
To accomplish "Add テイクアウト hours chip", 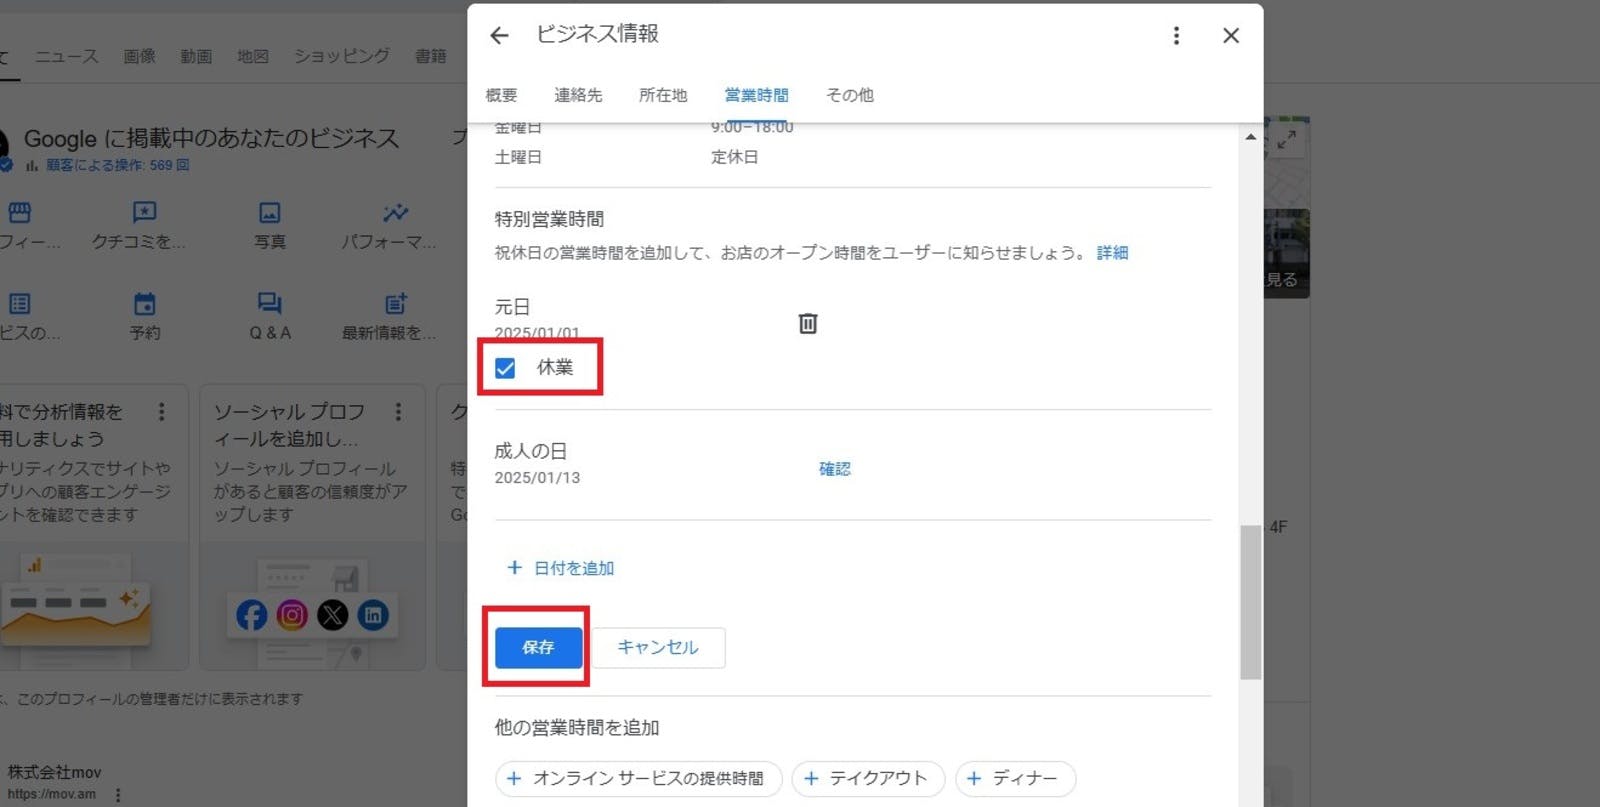I will pos(867,778).
